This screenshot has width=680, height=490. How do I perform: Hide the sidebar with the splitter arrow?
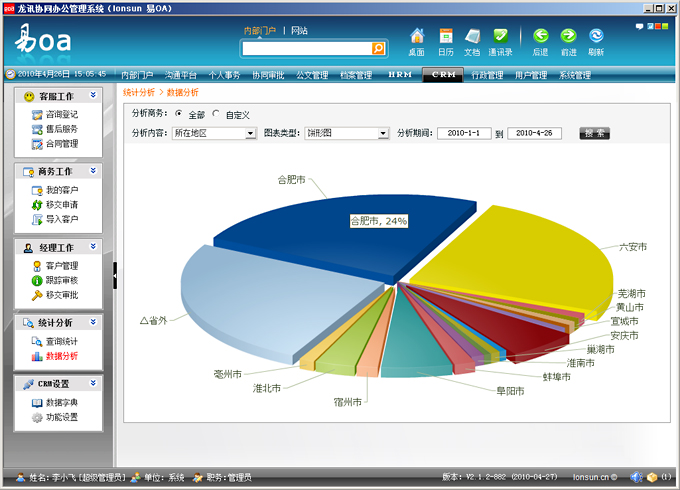(115, 275)
